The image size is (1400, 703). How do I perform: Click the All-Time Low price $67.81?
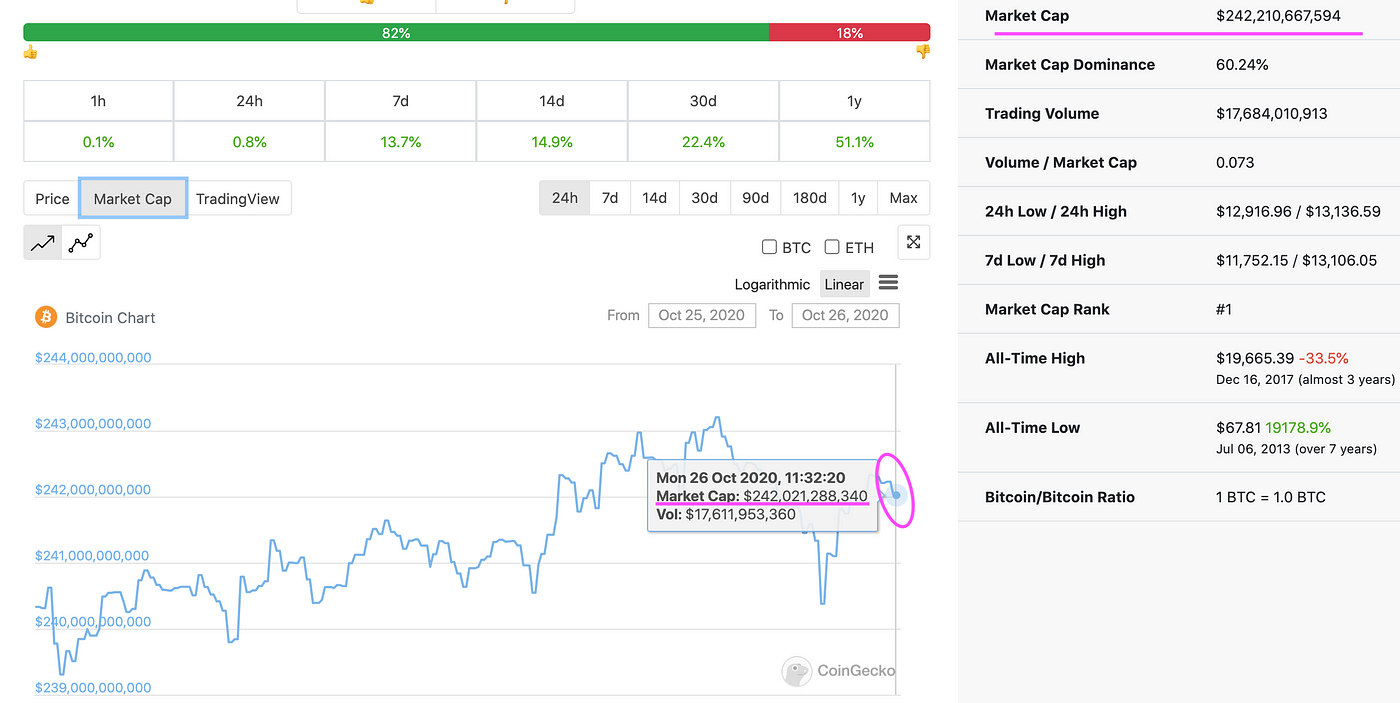(1238, 427)
